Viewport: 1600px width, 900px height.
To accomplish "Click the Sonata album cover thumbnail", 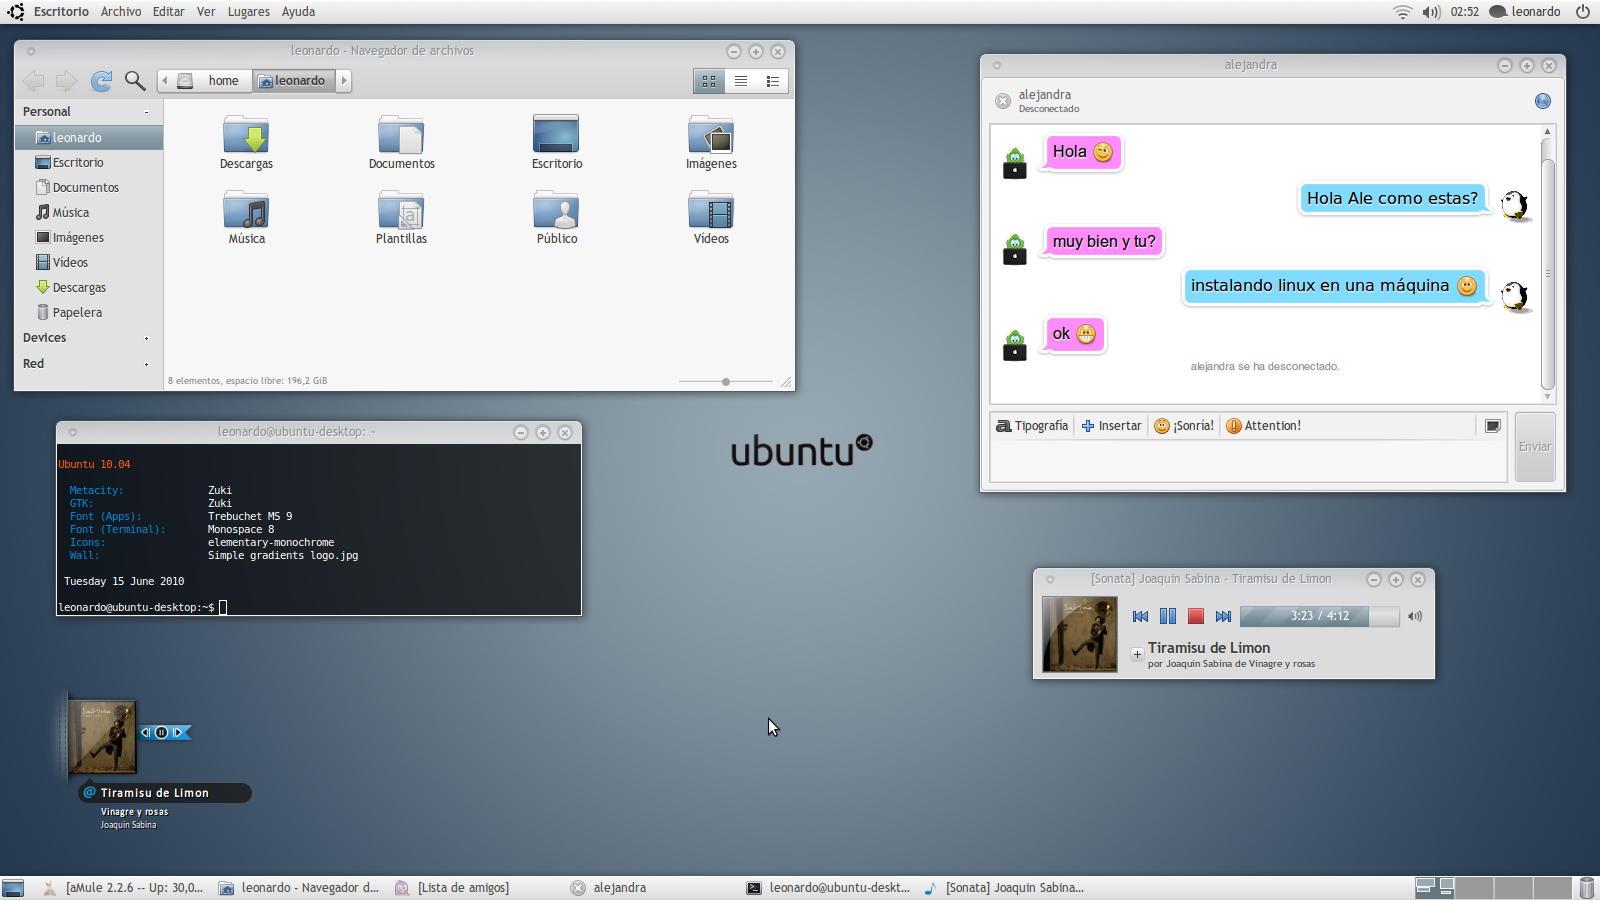I will 1080,635.
